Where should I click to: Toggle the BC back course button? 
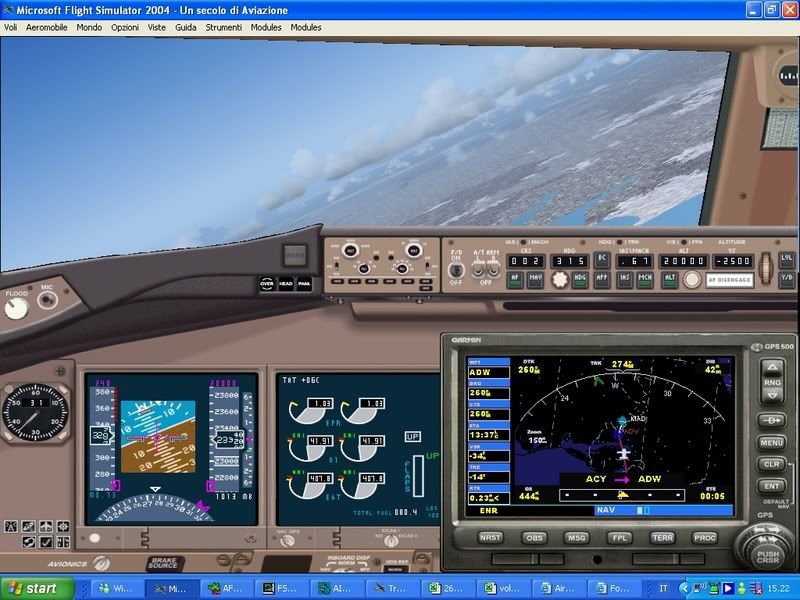(602, 259)
